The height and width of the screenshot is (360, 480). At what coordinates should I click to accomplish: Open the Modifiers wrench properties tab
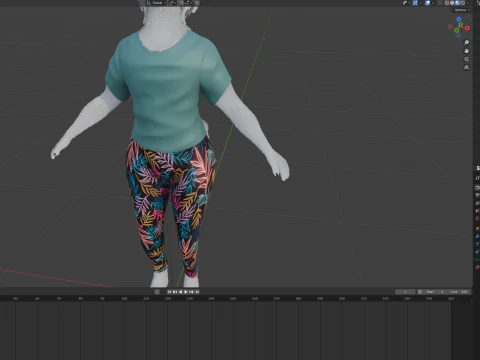tap(477, 236)
